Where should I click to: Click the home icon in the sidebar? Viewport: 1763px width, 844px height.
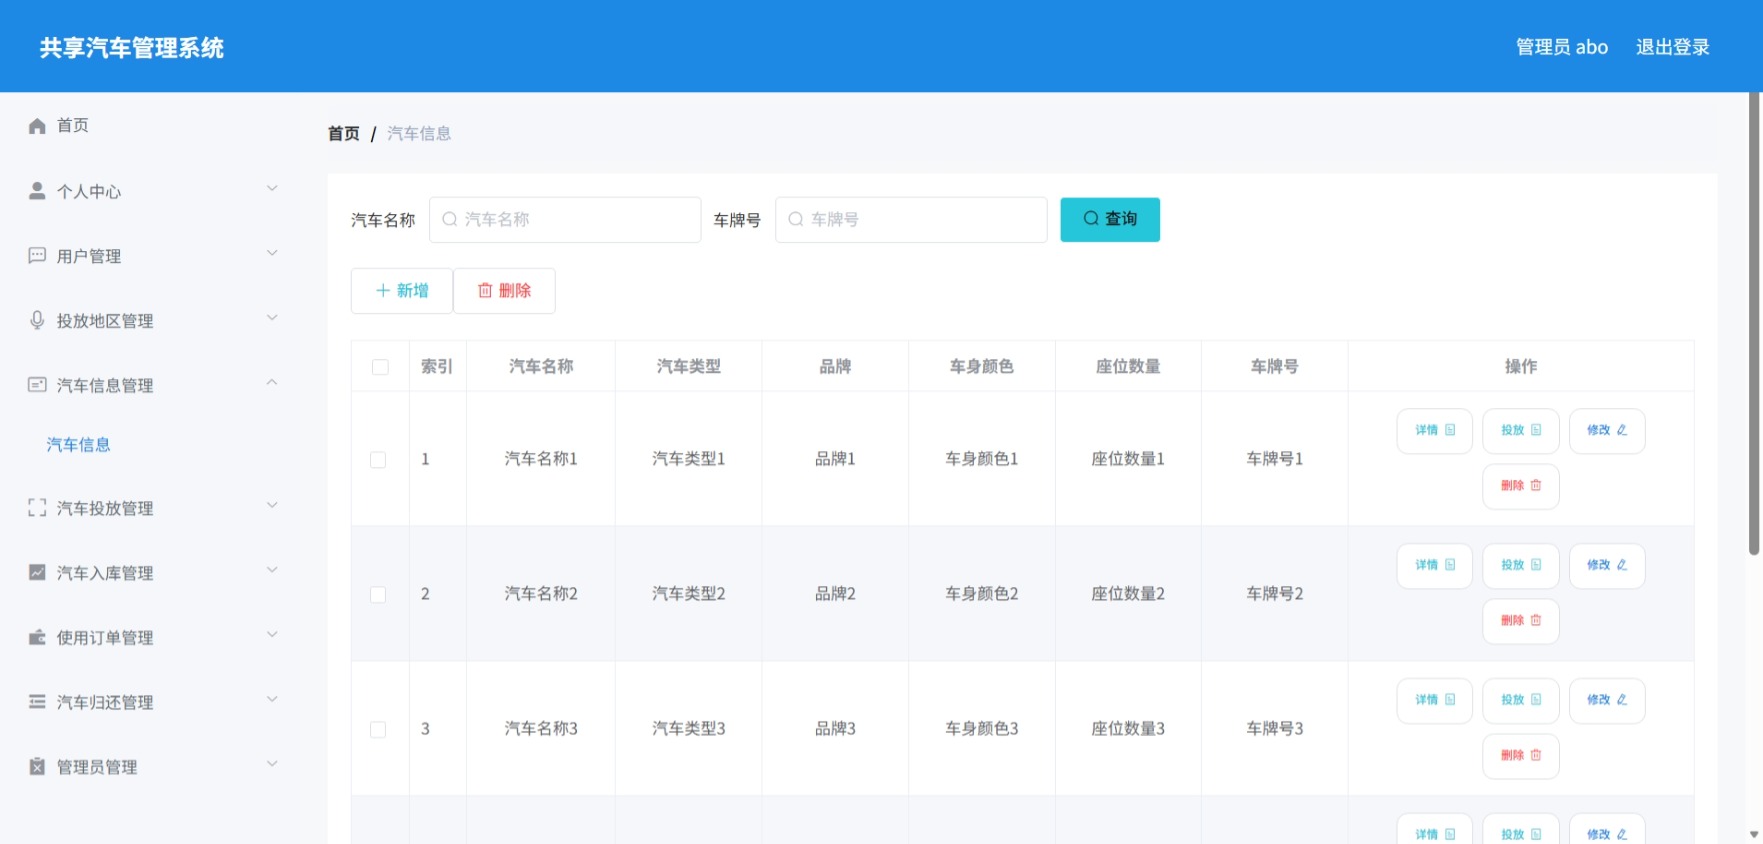coord(37,125)
